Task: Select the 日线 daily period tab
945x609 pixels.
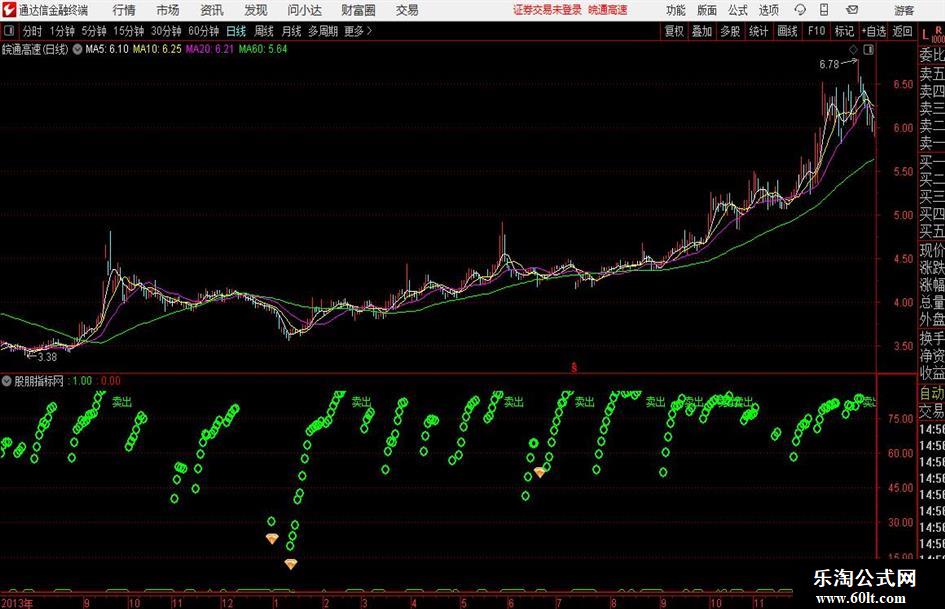Action: [x=236, y=31]
